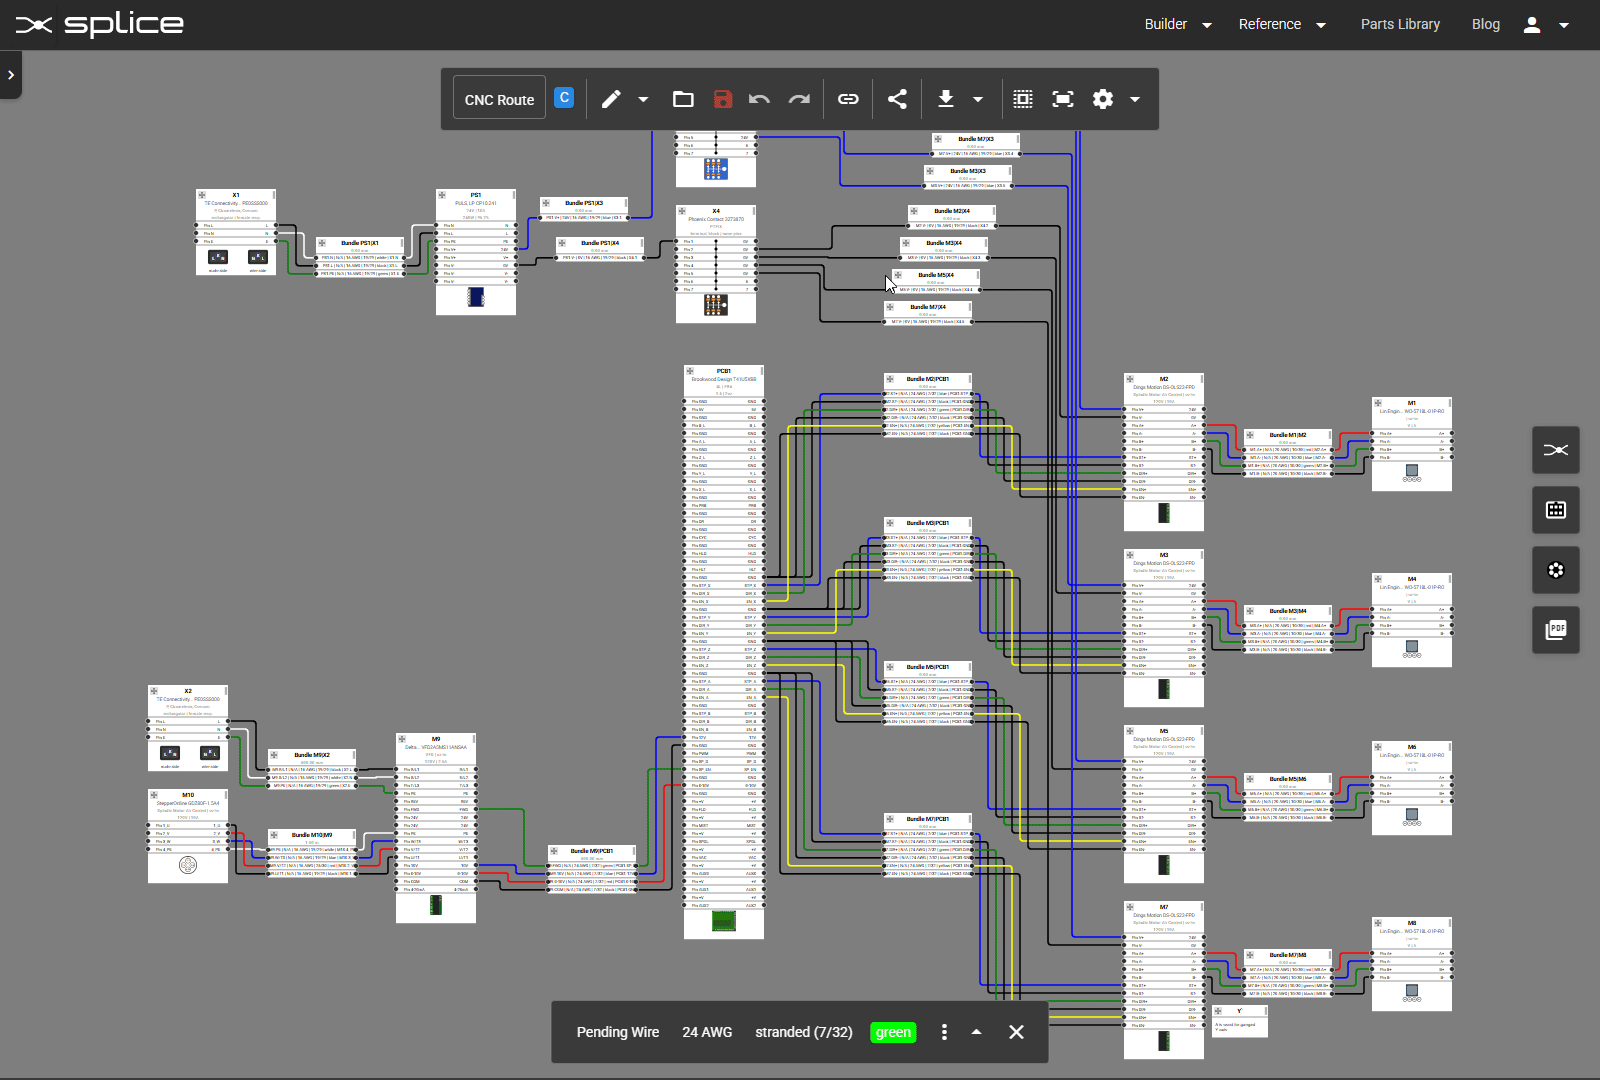
Task: Save the harness with the red save icon
Action: pos(722,99)
